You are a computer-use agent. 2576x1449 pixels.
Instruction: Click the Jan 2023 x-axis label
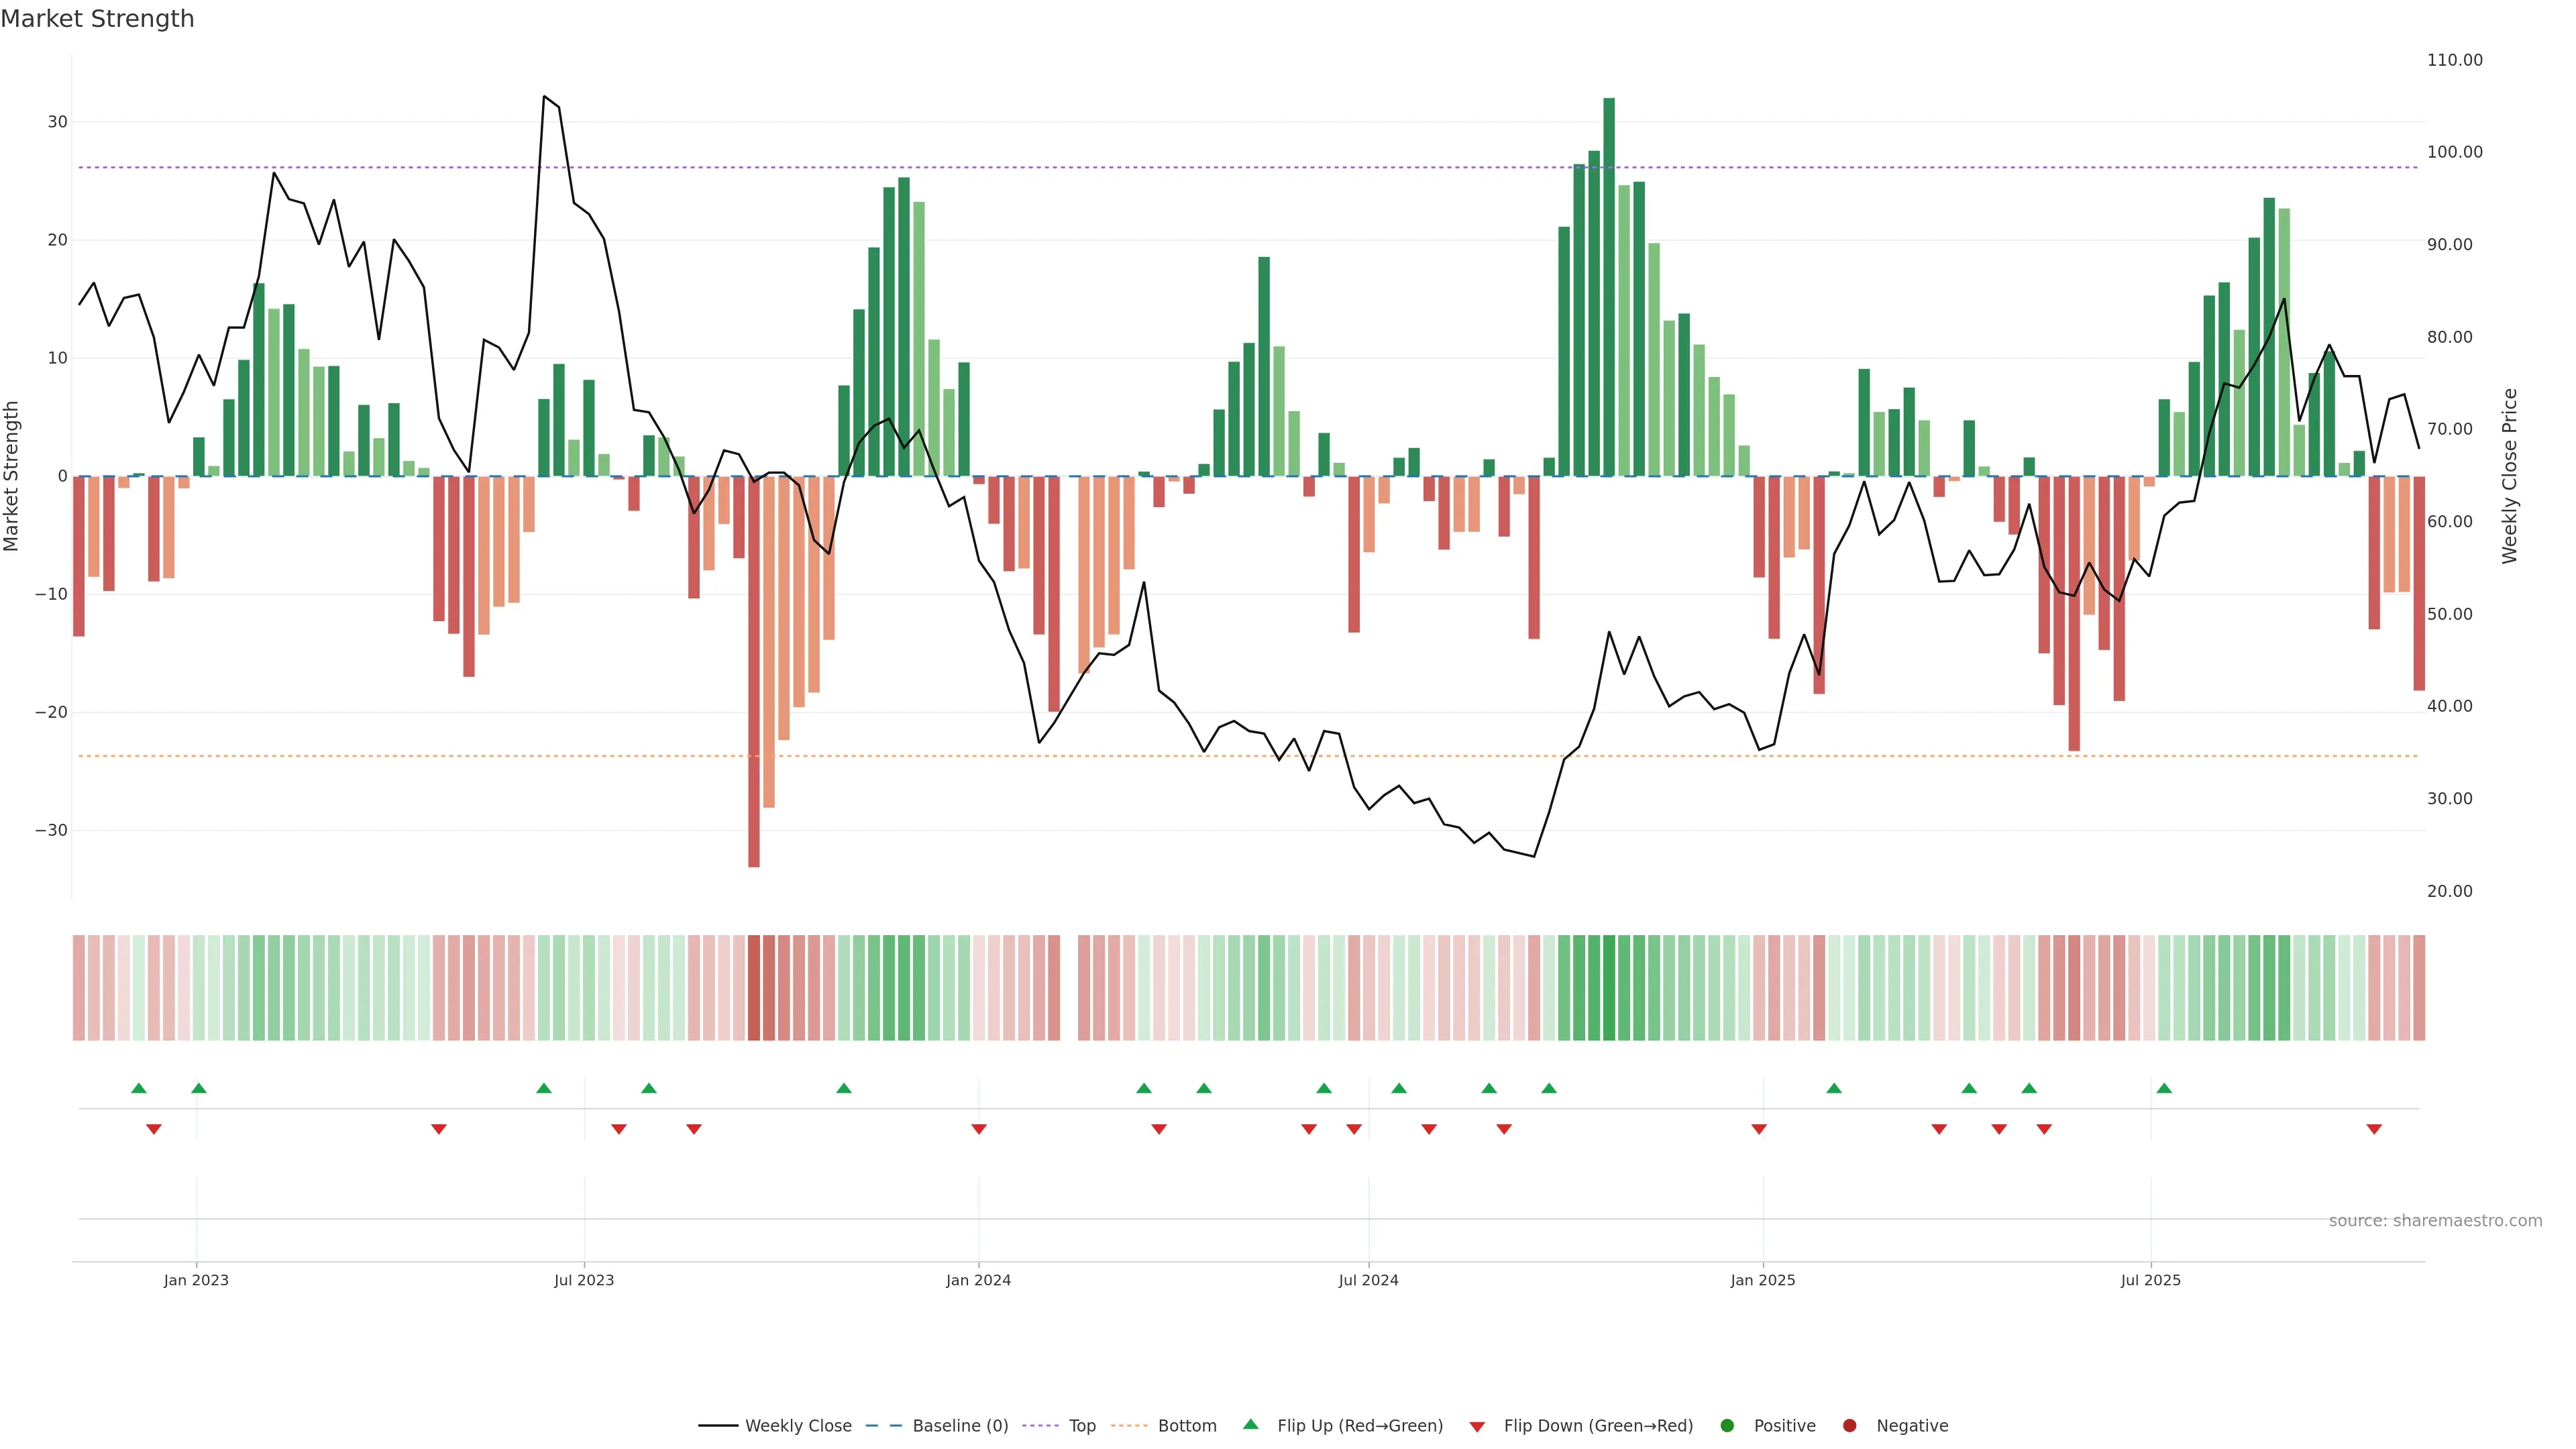pyautogui.click(x=196, y=1280)
